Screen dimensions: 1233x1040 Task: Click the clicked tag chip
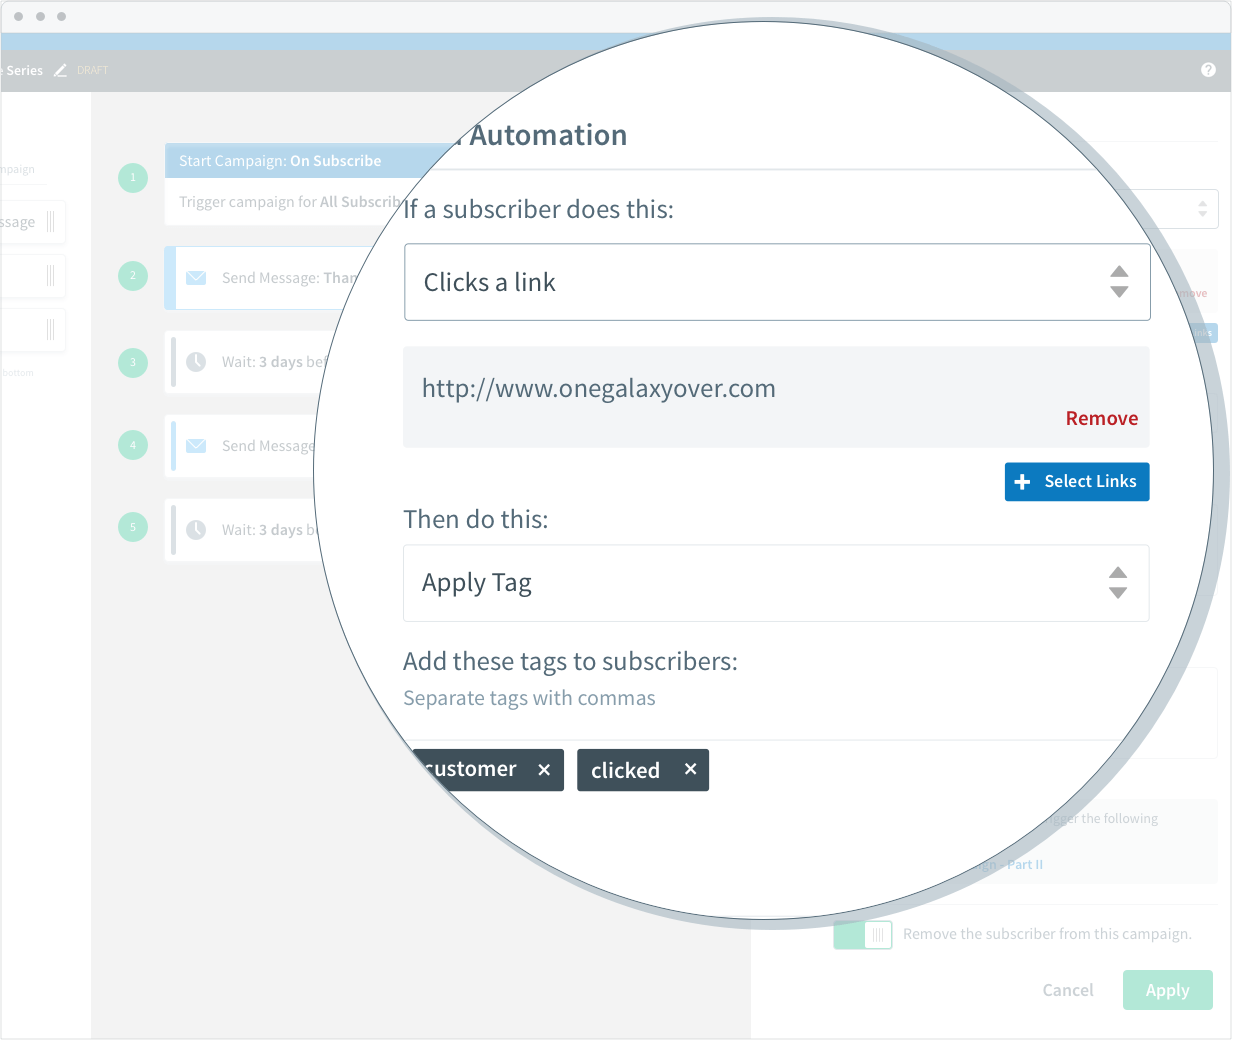[643, 770]
